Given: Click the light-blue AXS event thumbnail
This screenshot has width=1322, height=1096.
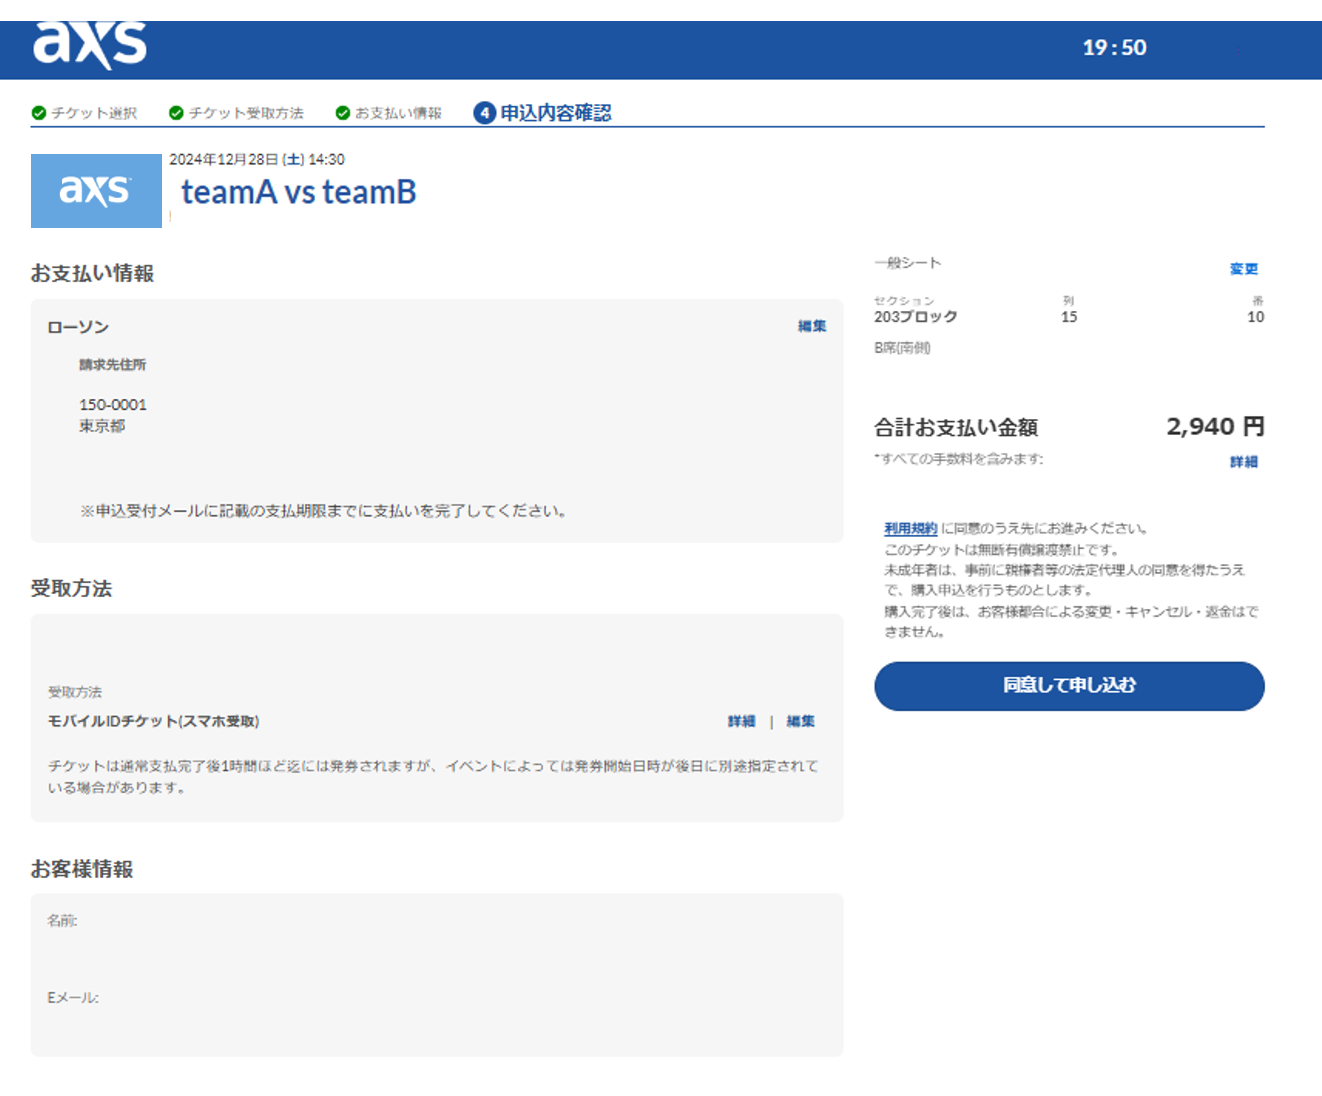Looking at the screenshot, I should point(96,191).
